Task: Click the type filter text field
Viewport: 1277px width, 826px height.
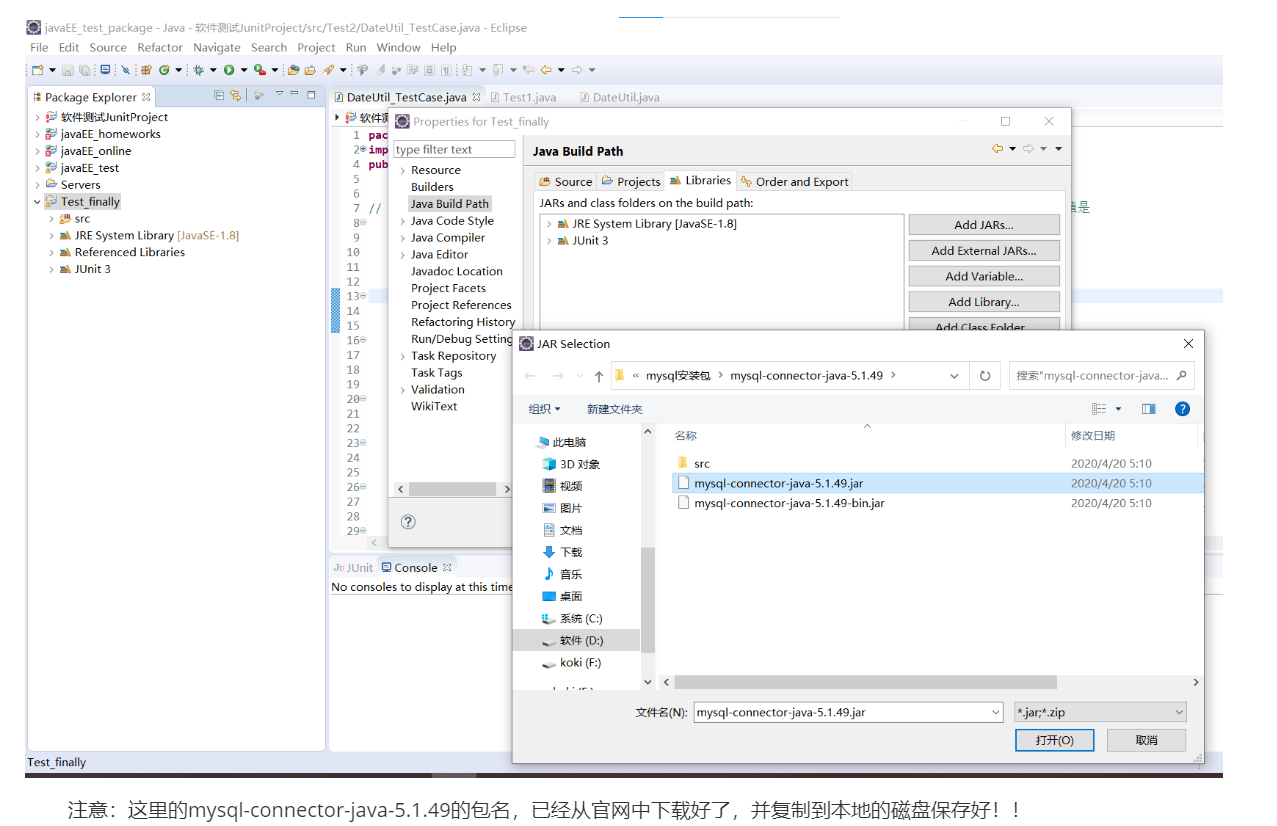Action: click(x=454, y=149)
